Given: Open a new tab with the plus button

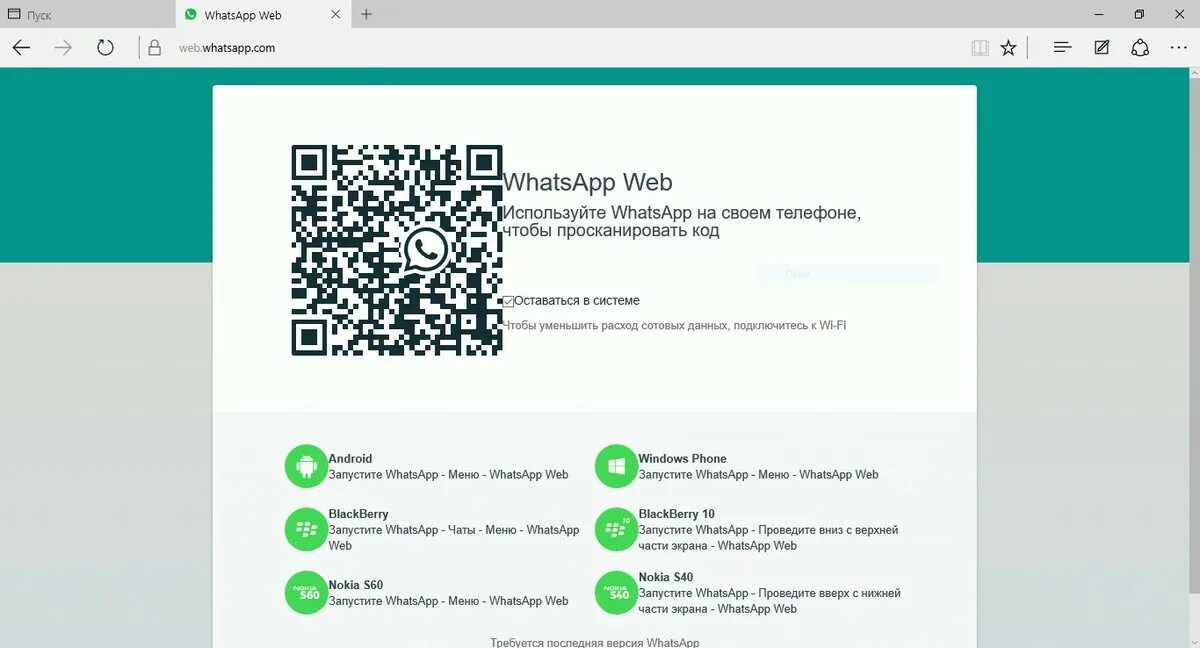Looking at the screenshot, I should pyautogui.click(x=366, y=14).
